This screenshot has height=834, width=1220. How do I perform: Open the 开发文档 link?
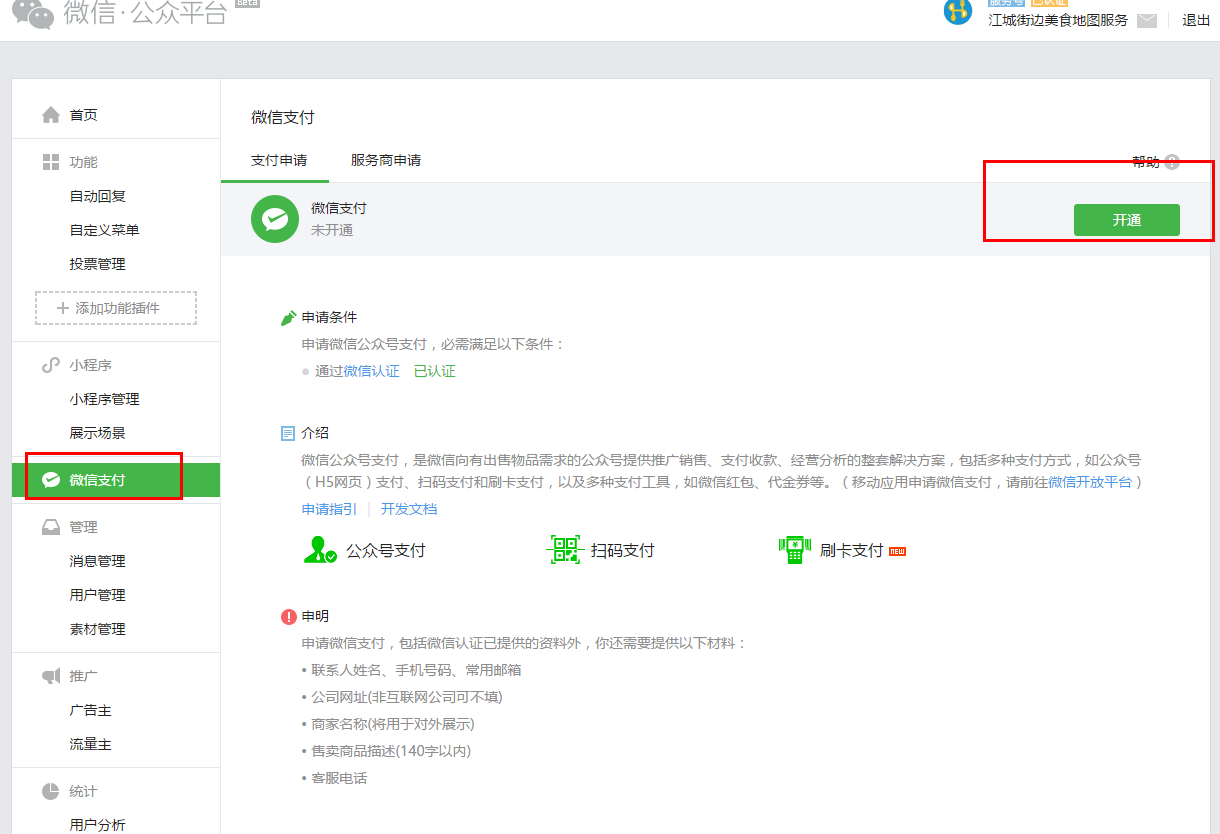point(409,509)
